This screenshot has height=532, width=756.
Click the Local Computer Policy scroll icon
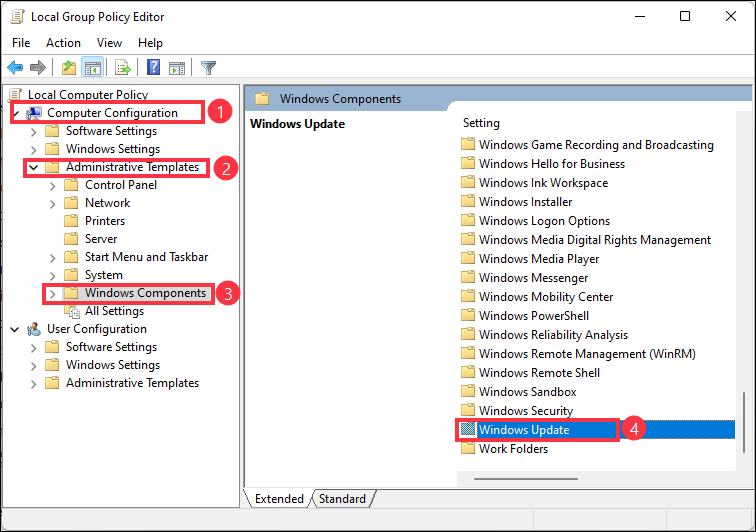(x=15, y=95)
